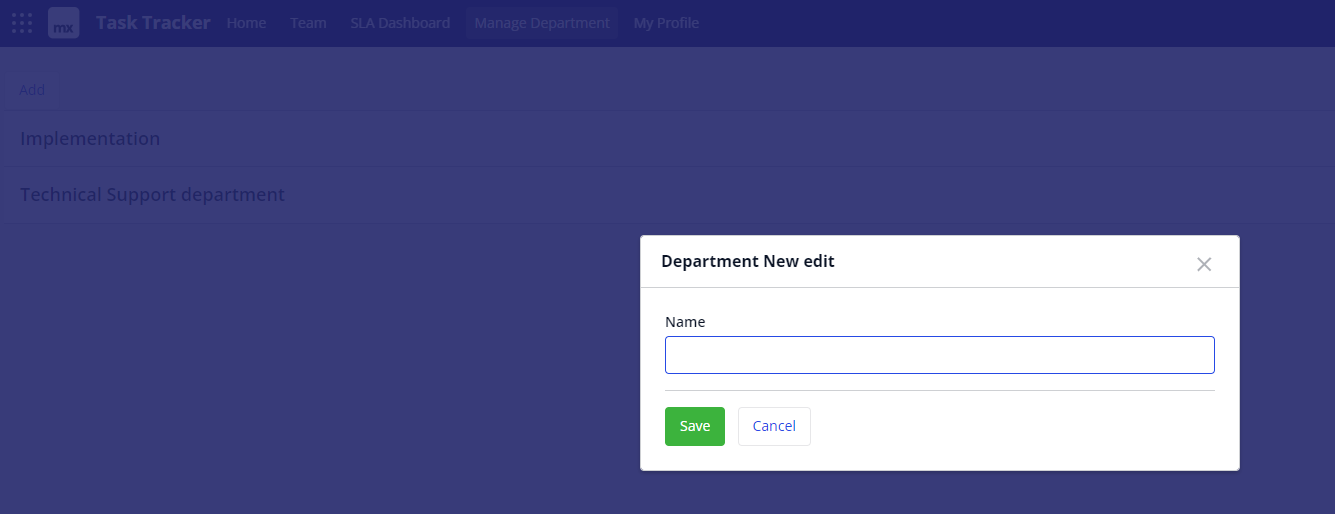The width and height of the screenshot is (1335, 514).
Task: Cancel the department edit dialog
Action: 774,426
